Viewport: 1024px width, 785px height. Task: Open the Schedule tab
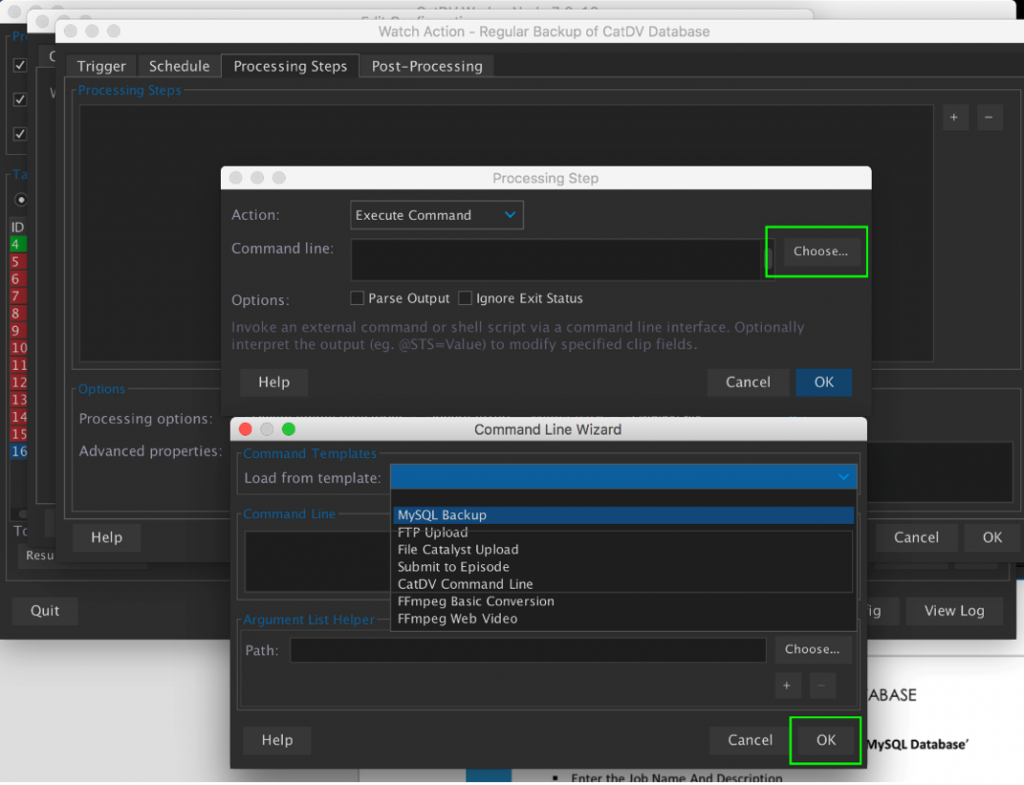tap(179, 66)
